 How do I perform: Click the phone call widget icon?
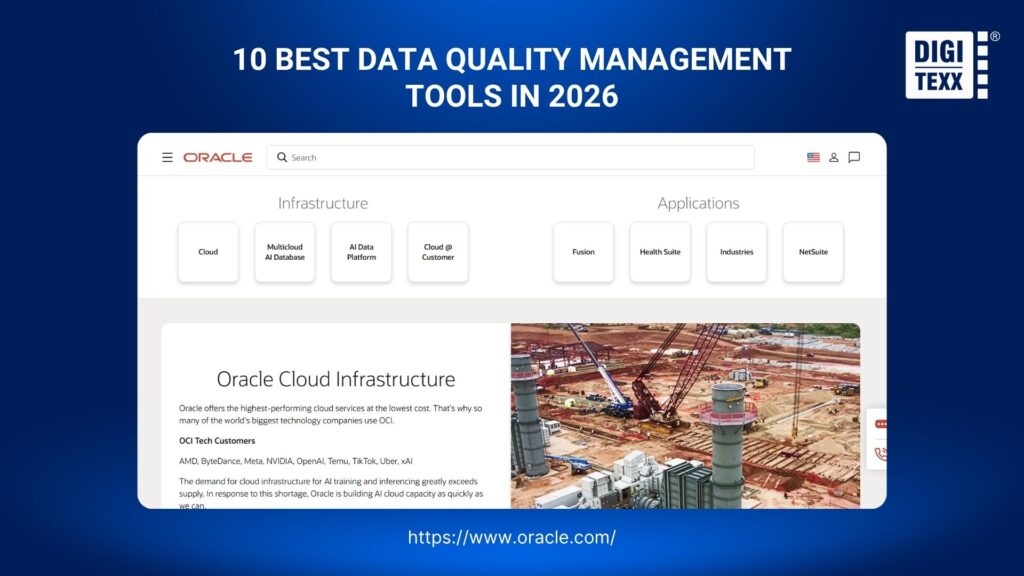click(881, 453)
